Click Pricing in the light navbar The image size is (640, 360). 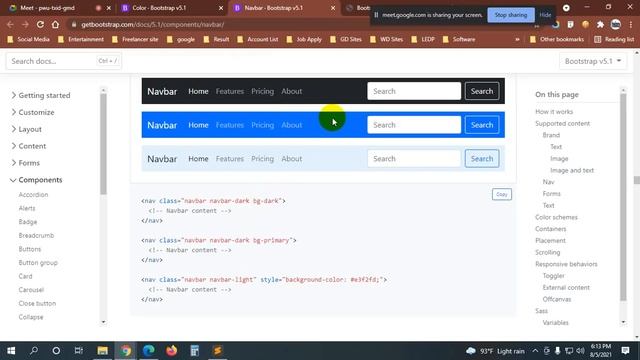262,159
